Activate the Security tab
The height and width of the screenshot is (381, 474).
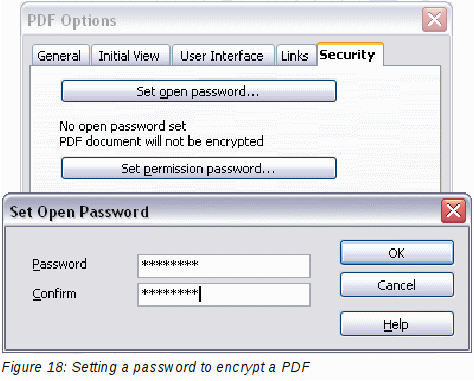point(350,54)
